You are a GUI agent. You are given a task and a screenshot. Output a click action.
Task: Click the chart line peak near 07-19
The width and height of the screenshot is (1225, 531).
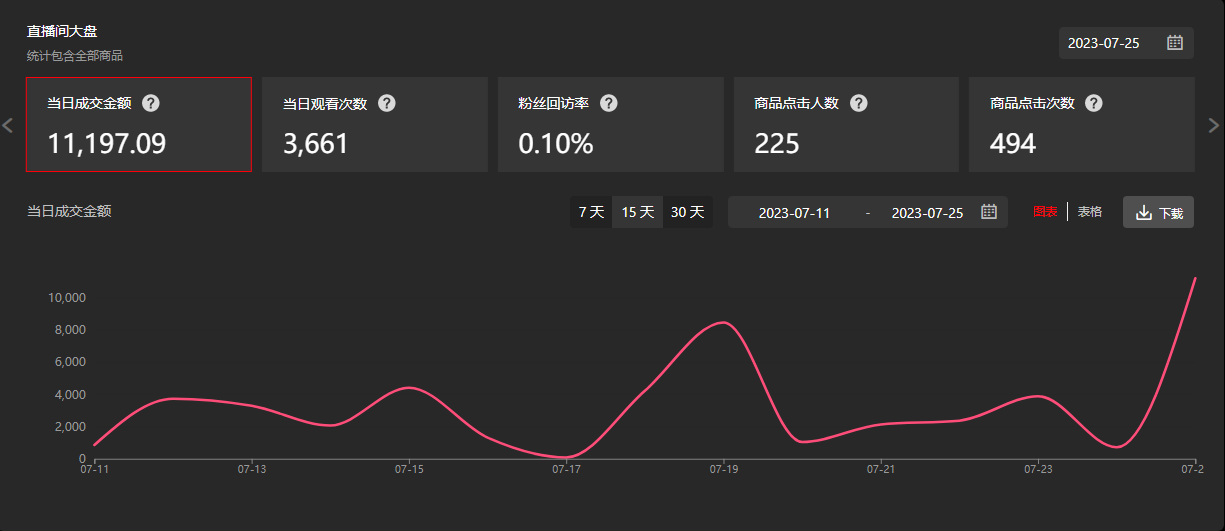coord(724,322)
